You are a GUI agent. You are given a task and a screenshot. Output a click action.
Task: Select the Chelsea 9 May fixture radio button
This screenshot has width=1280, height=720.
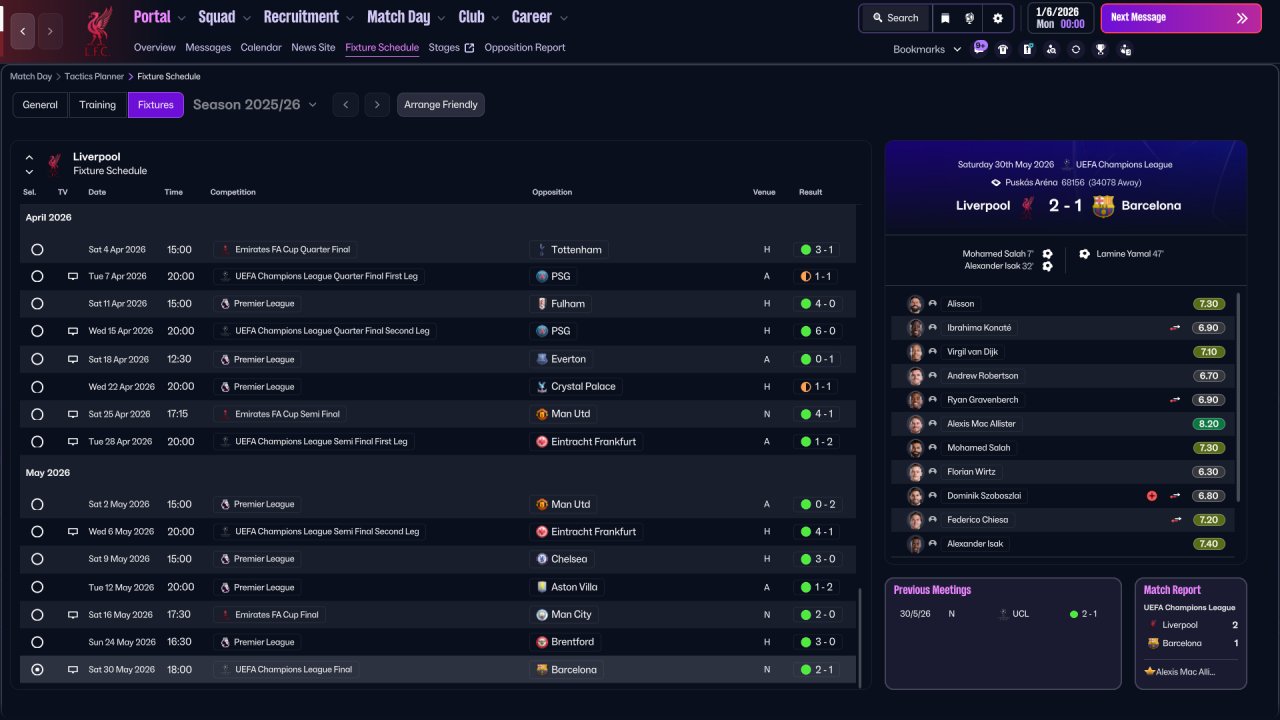click(x=37, y=559)
